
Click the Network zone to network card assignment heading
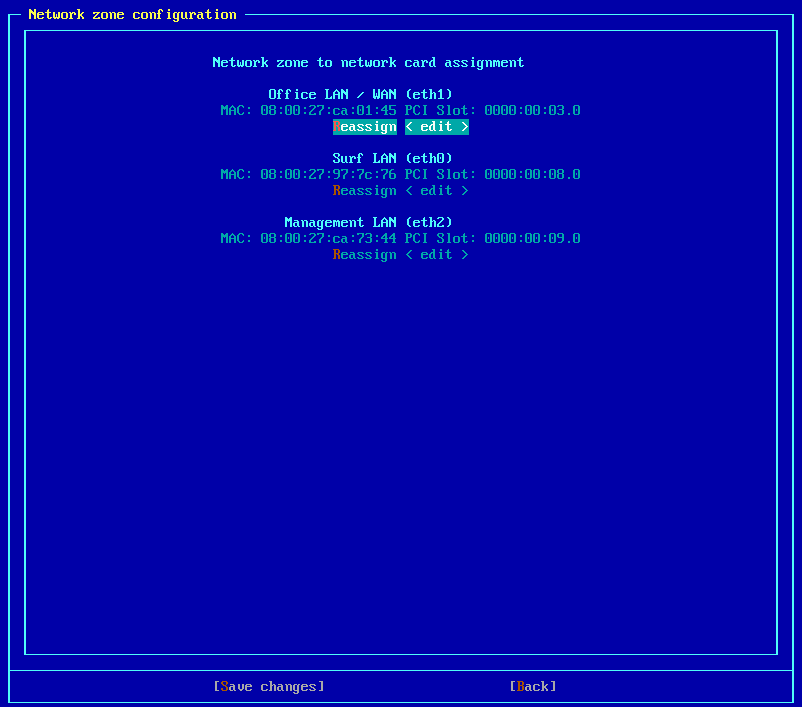368,63
